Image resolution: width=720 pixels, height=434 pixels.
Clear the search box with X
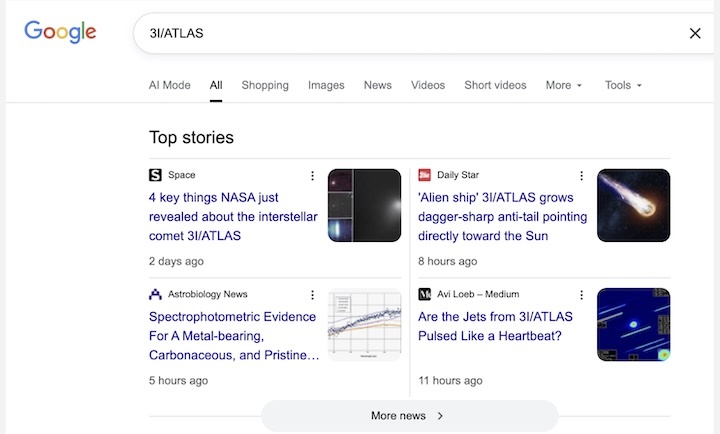(x=695, y=33)
